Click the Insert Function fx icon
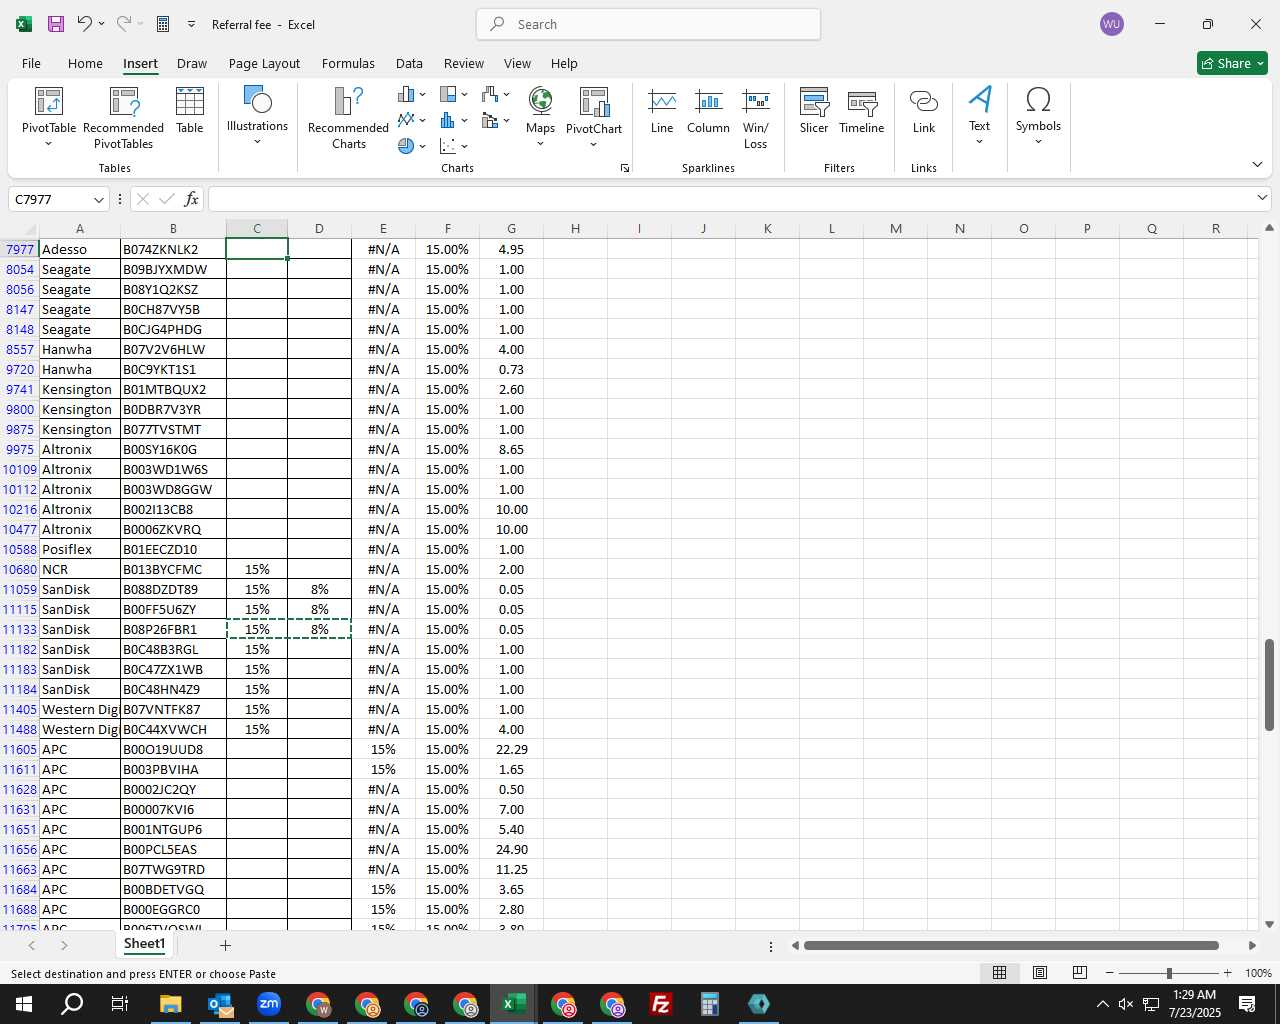 coord(191,199)
